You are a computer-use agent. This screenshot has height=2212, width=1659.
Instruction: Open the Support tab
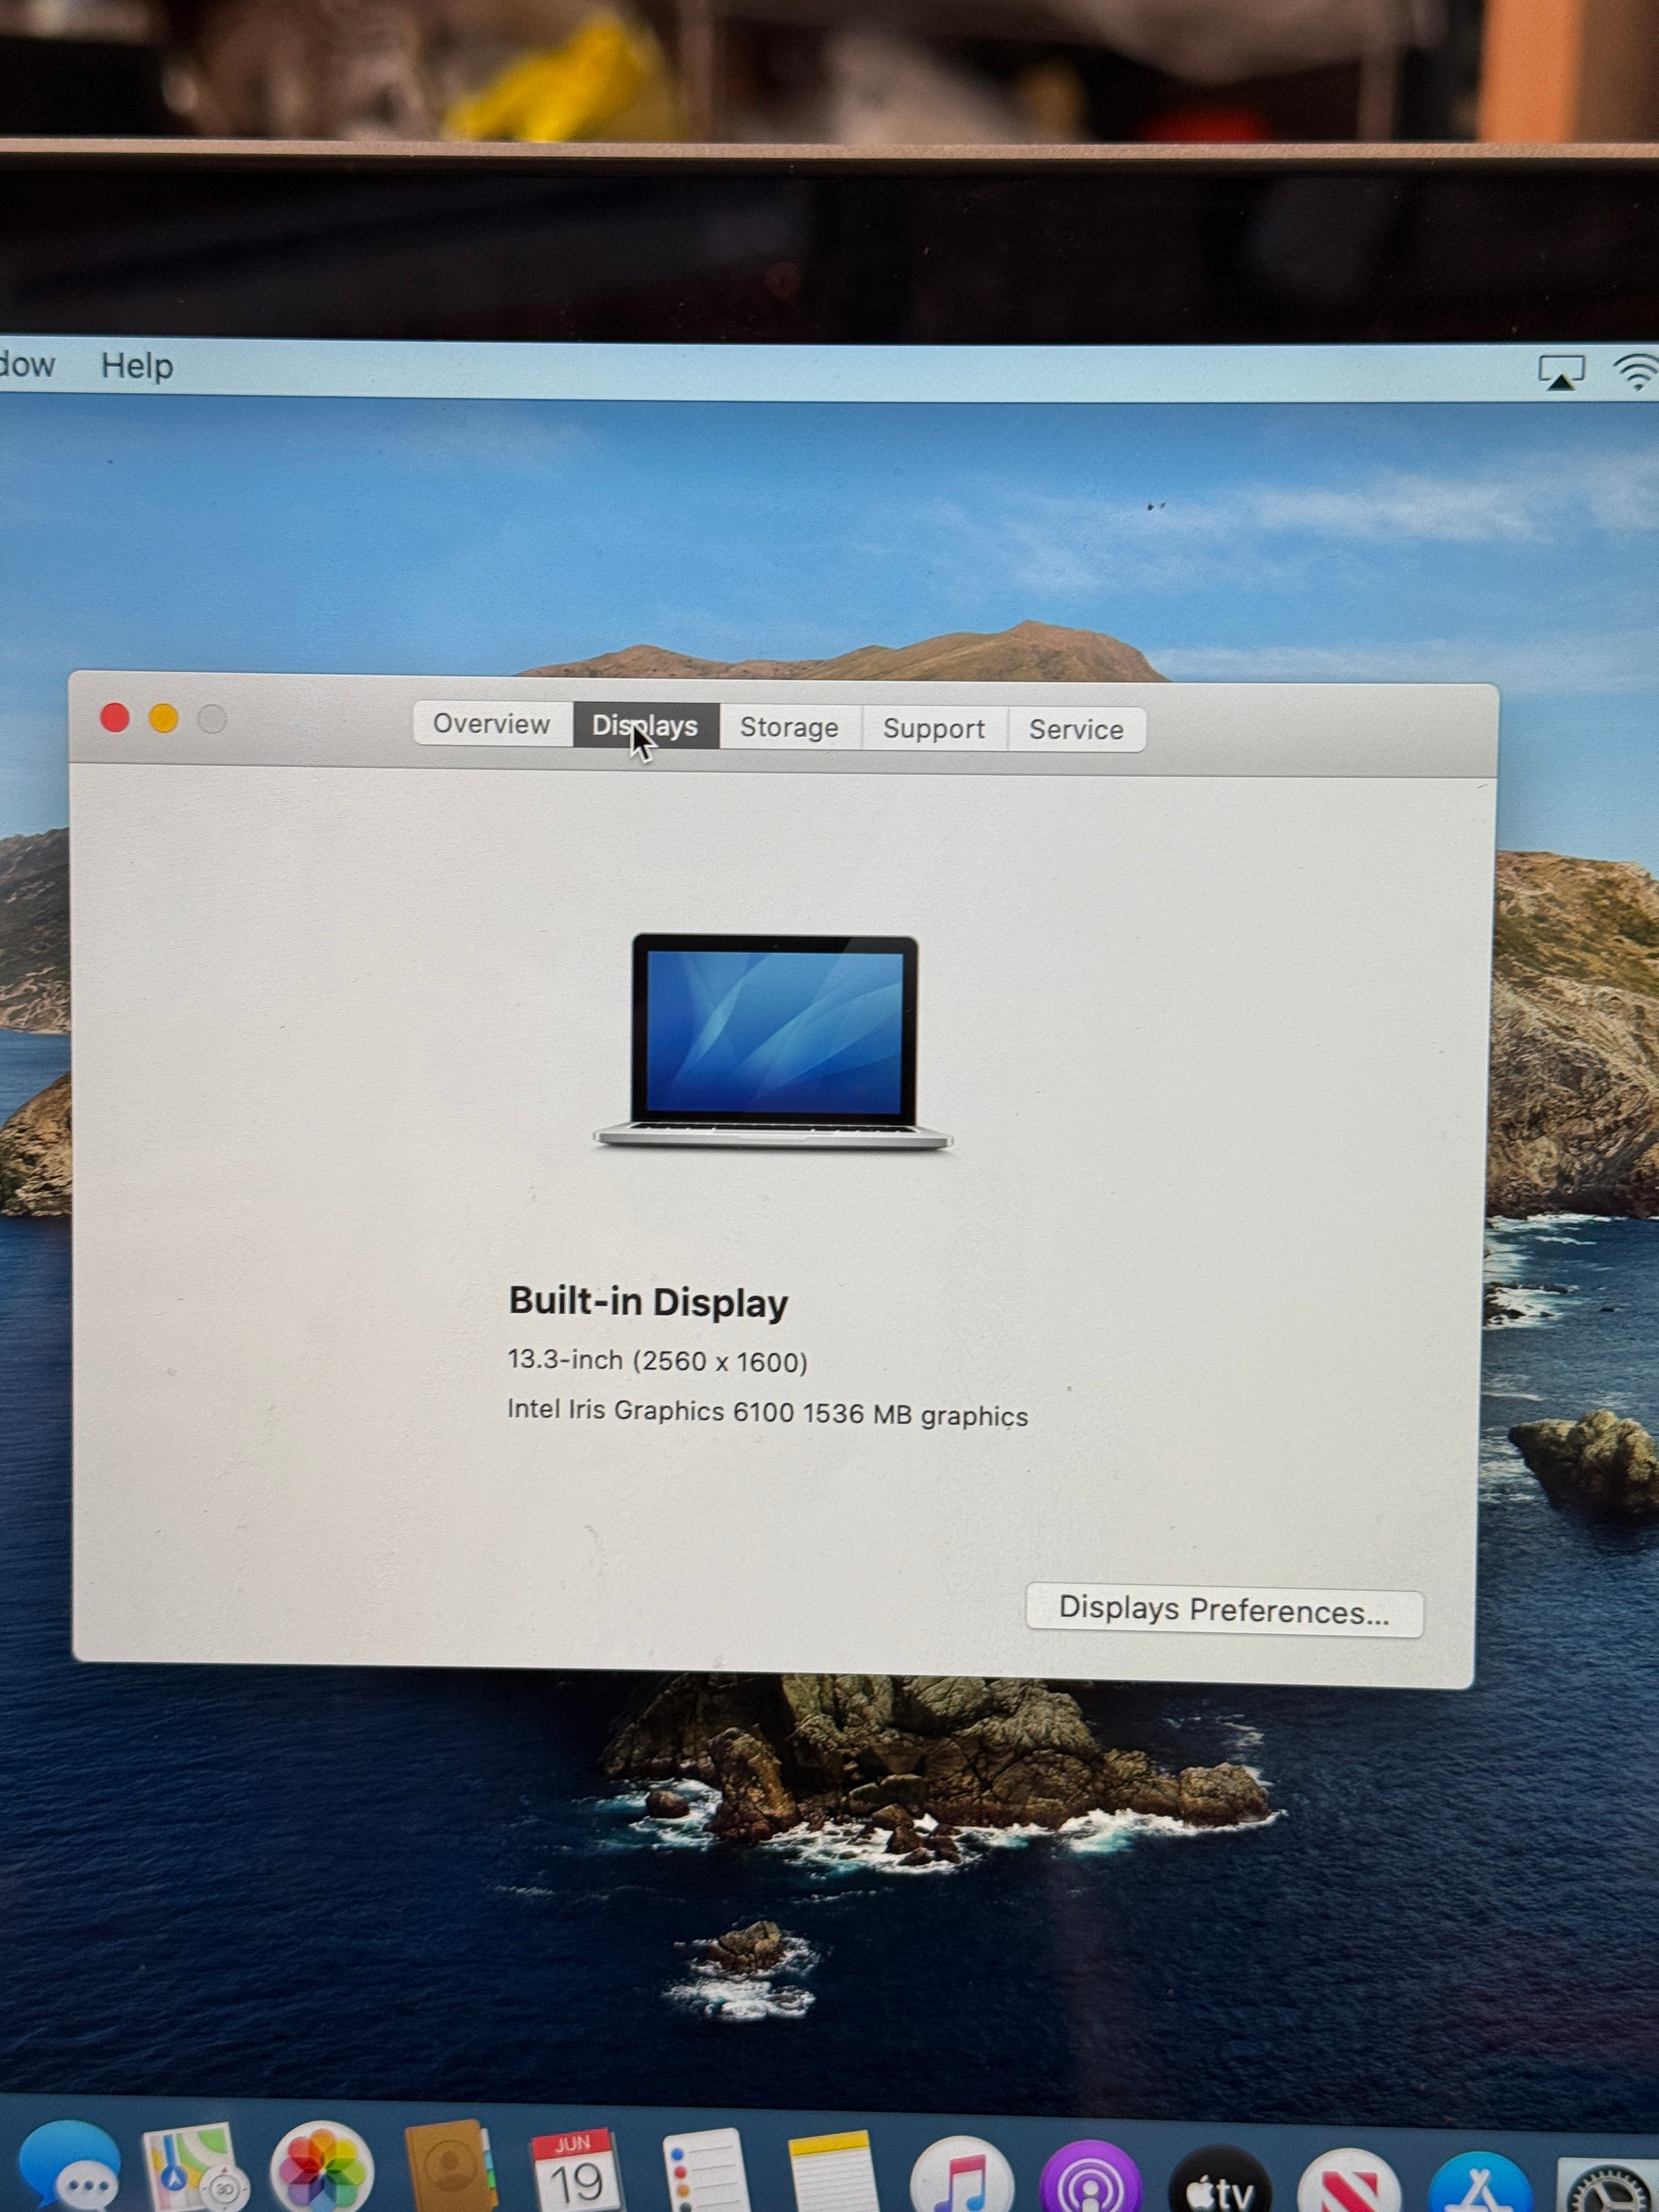(934, 728)
